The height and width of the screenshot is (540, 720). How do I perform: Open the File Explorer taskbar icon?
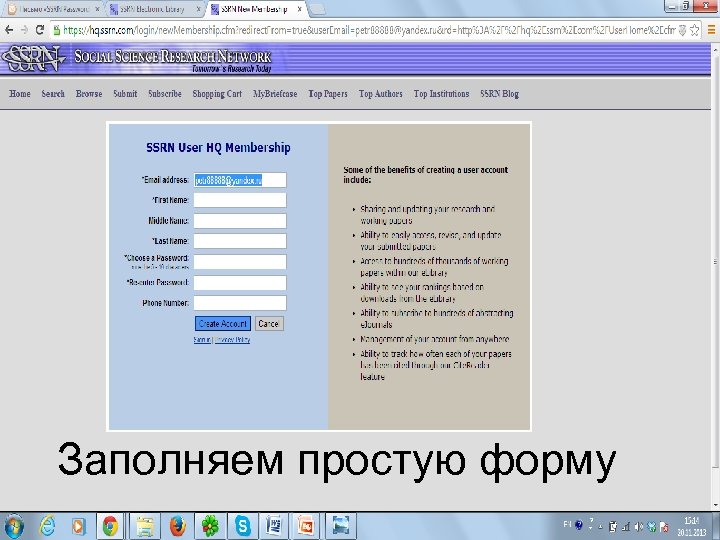pyautogui.click(x=144, y=526)
